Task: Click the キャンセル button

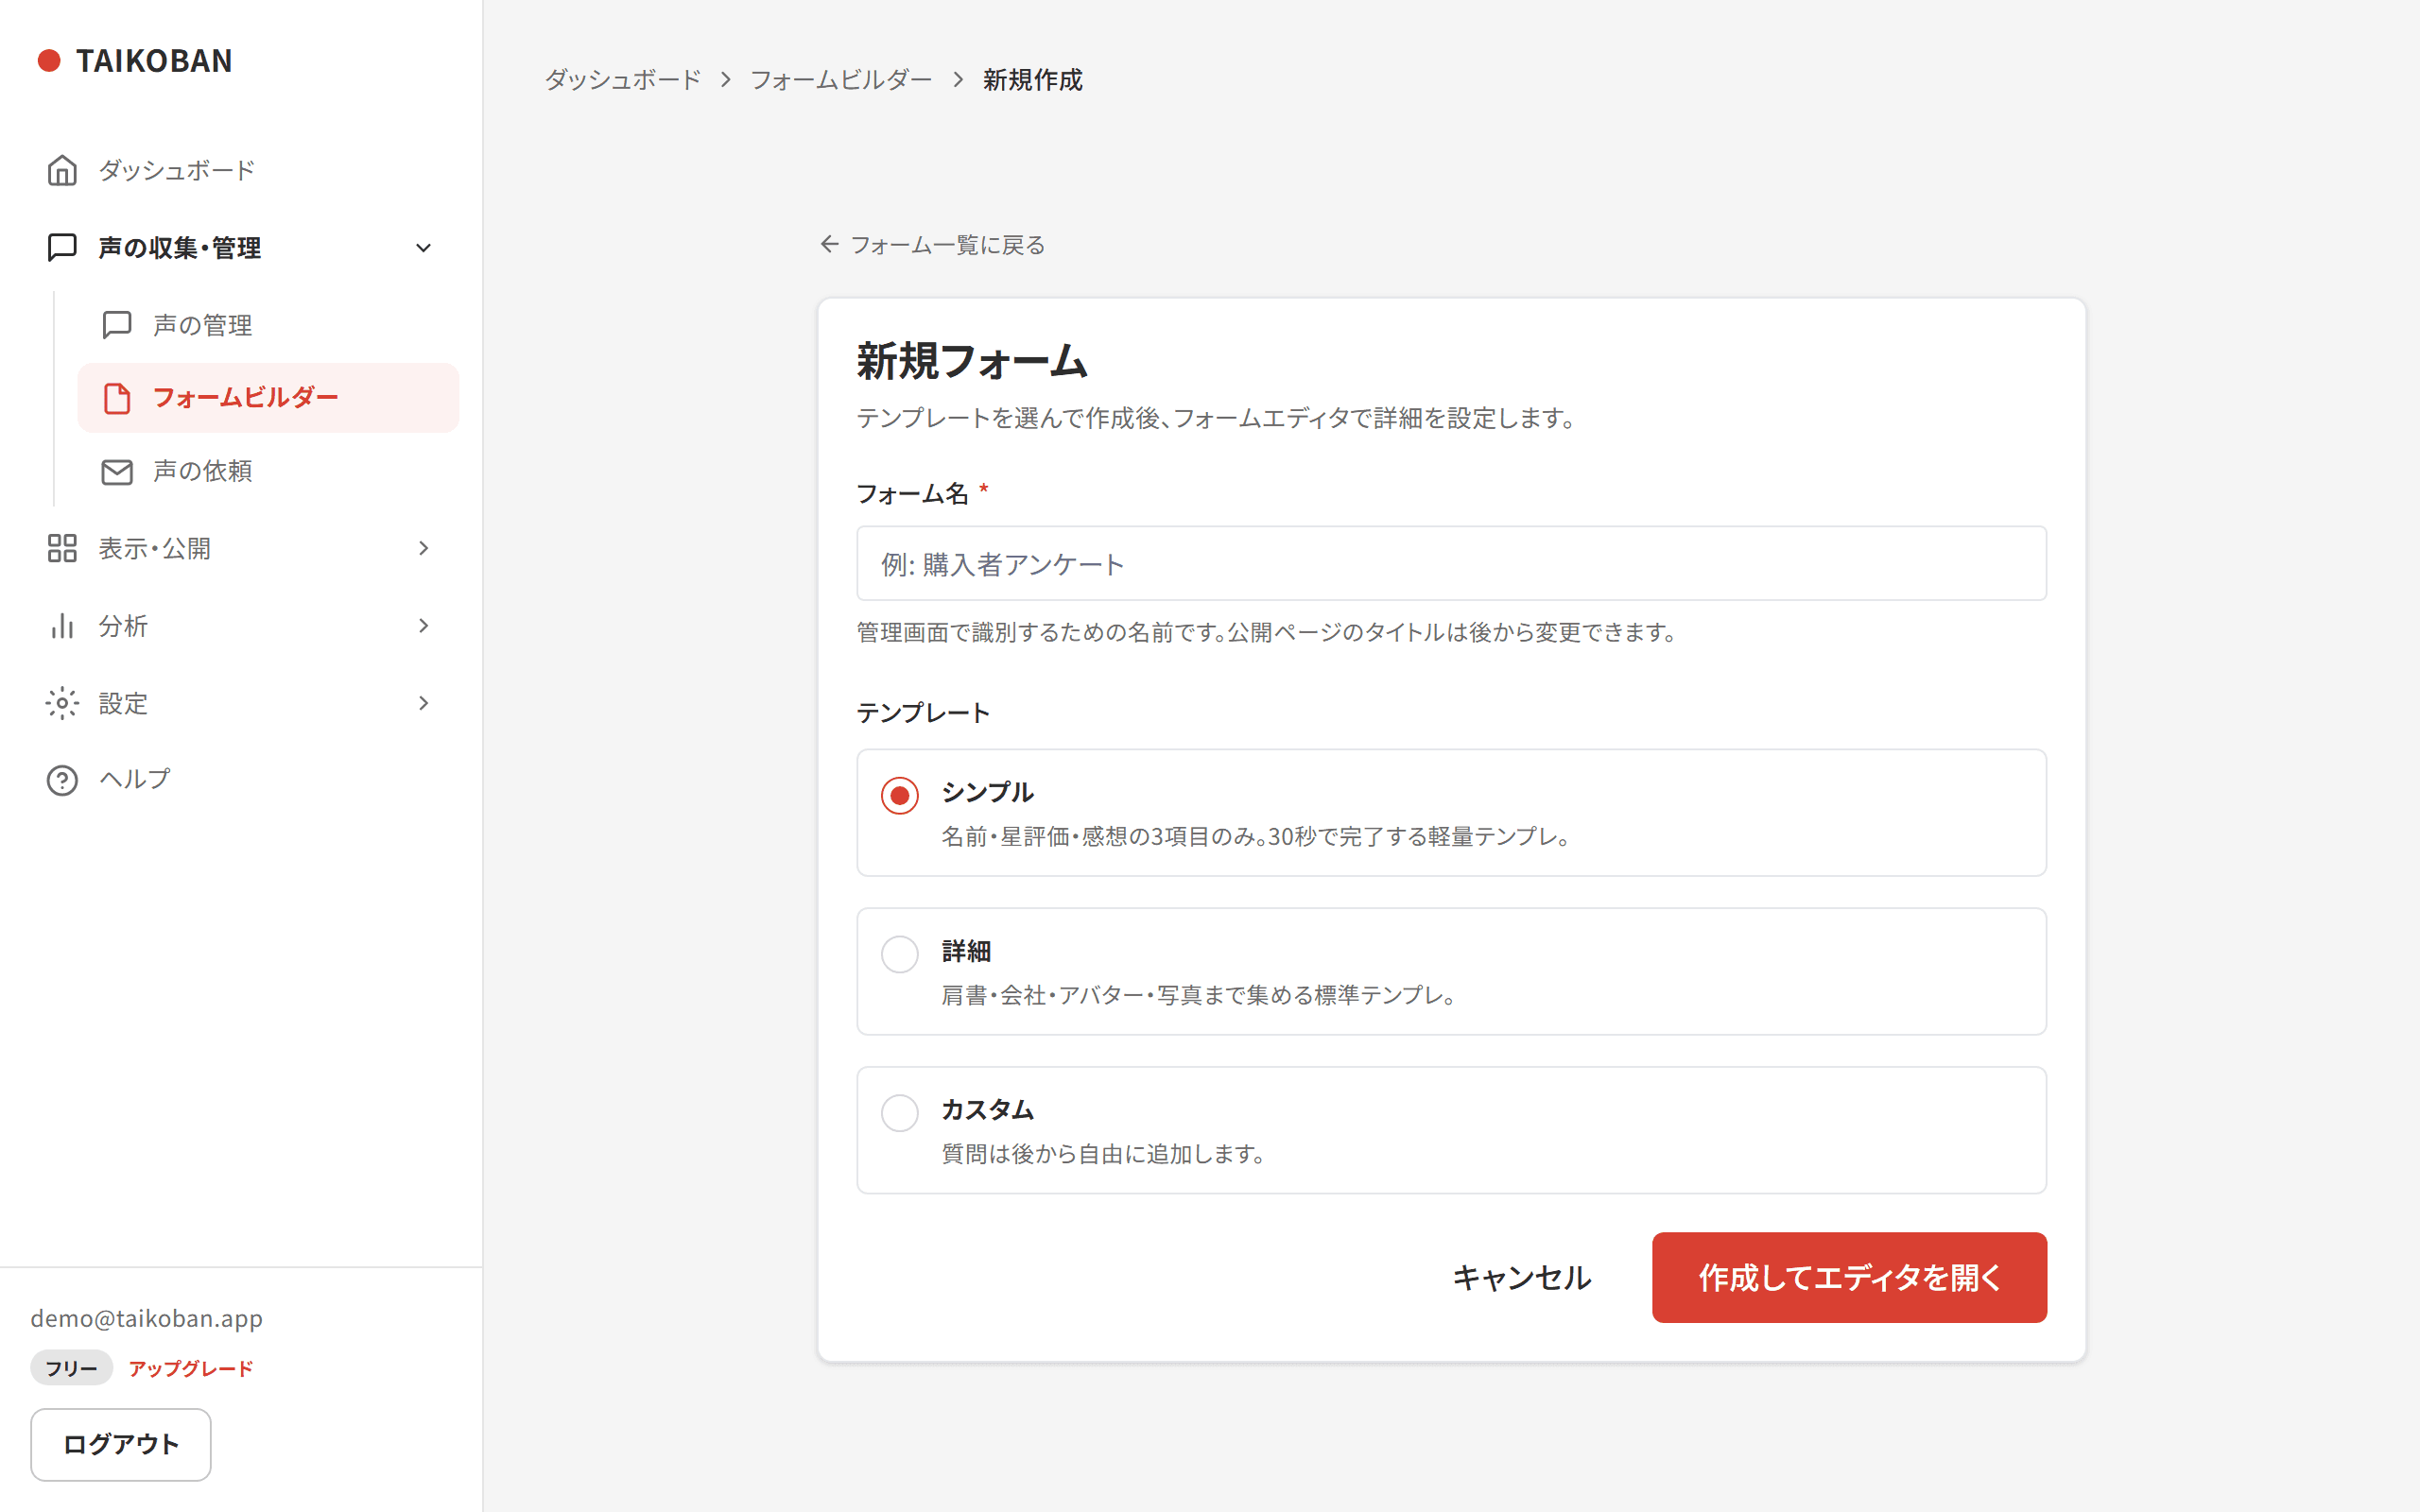Action: [1521, 1278]
